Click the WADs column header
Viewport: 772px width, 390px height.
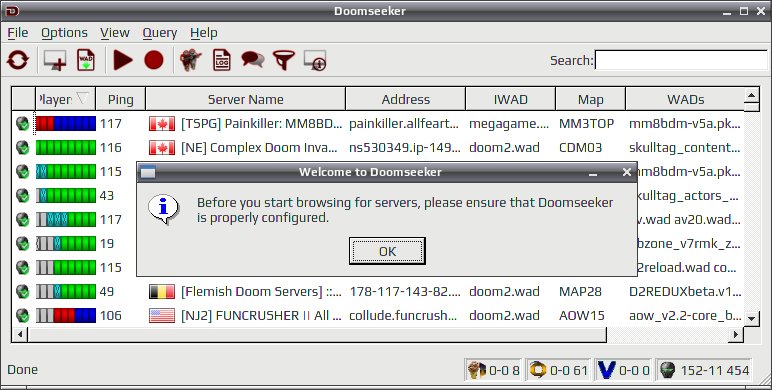[x=685, y=99]
